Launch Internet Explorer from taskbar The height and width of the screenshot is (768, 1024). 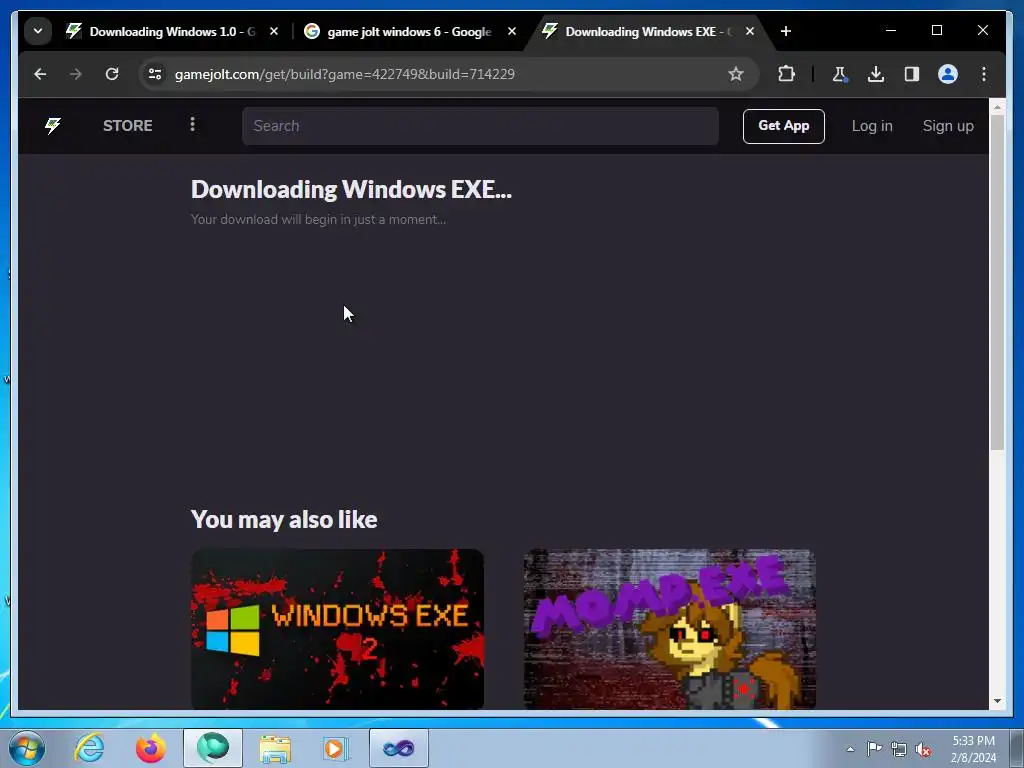(x=89, y=748)
